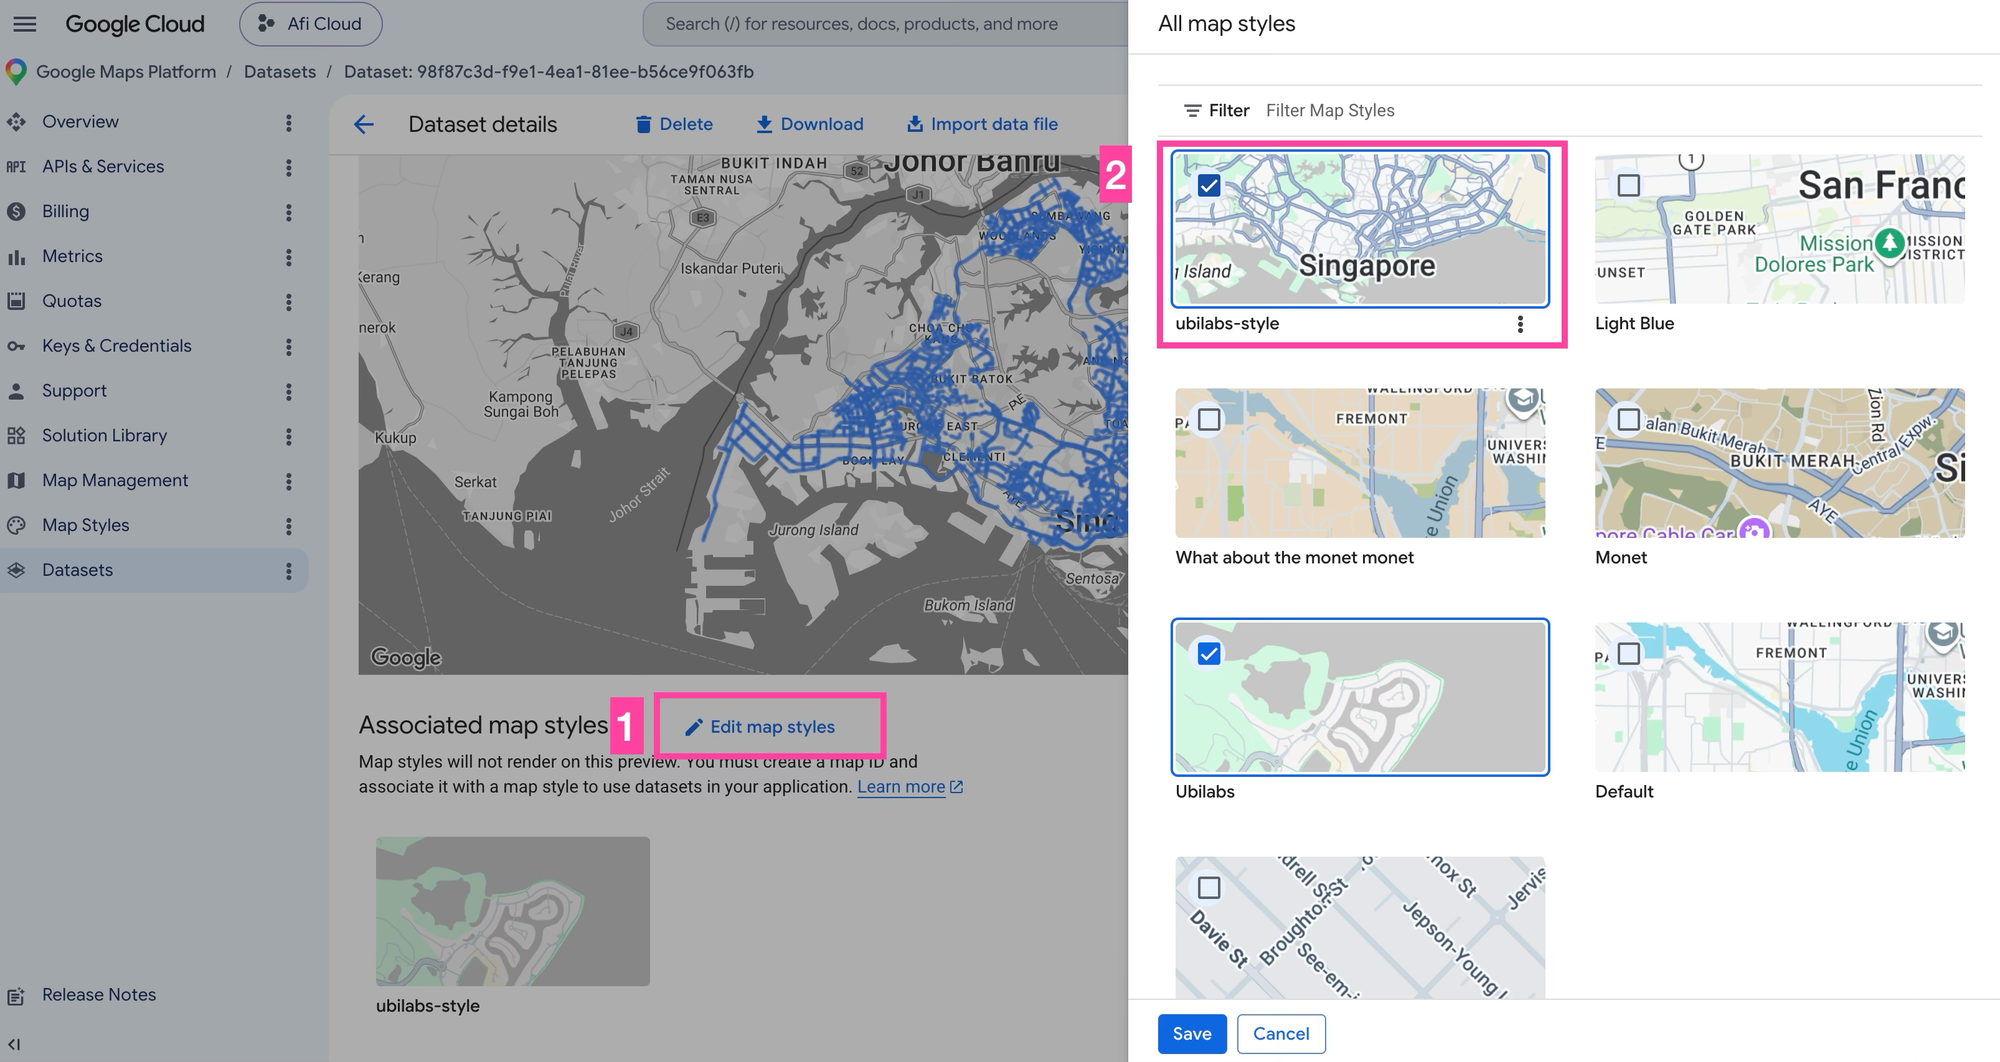
Task: Click the API sidebar icon
Action: [x=16, y=167]
